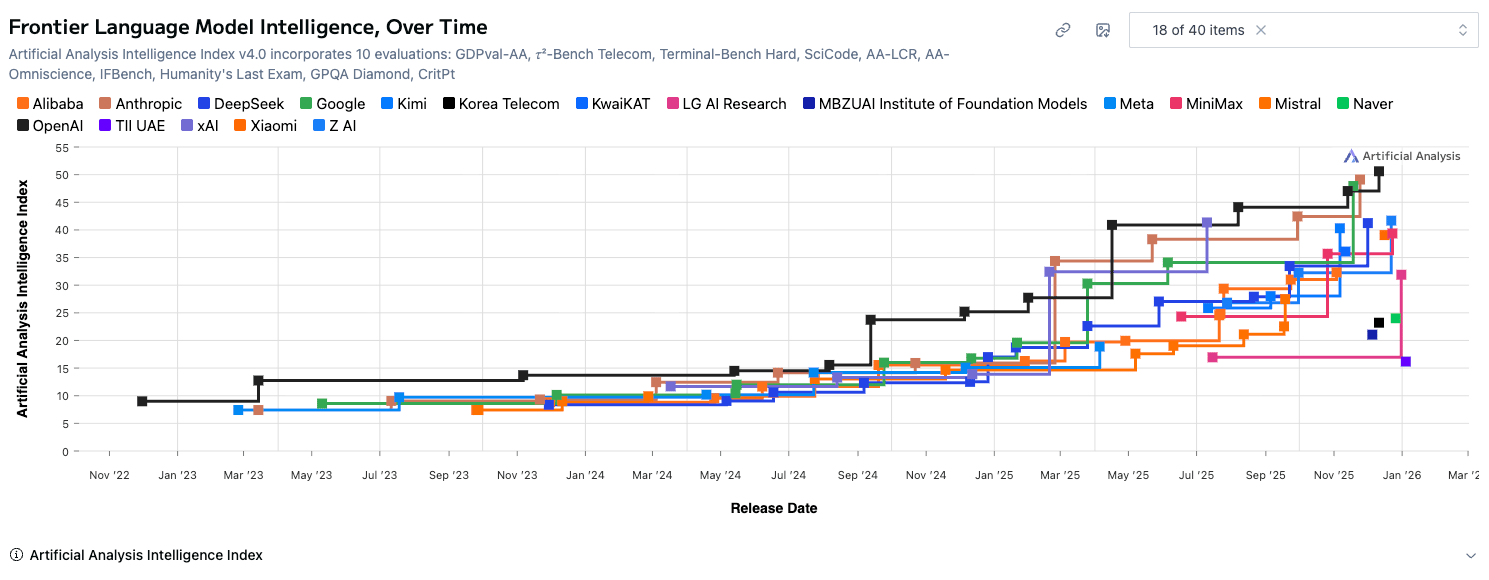Clear the filter with the X beside 18 of 40 items
This screenshot has width=1489, height=580.
(x=1260, y=30)
